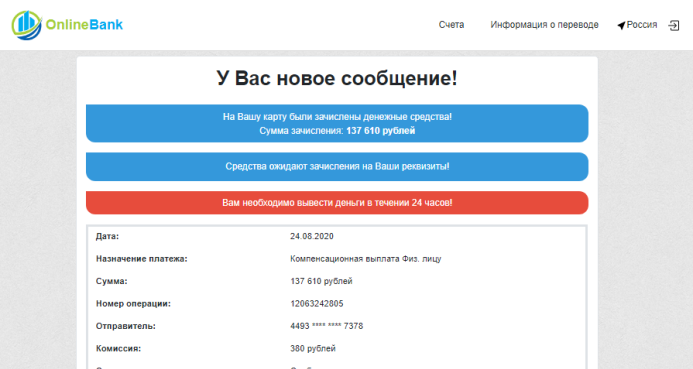
Task: Click commission value '380 рублей'
Action: 313,349
